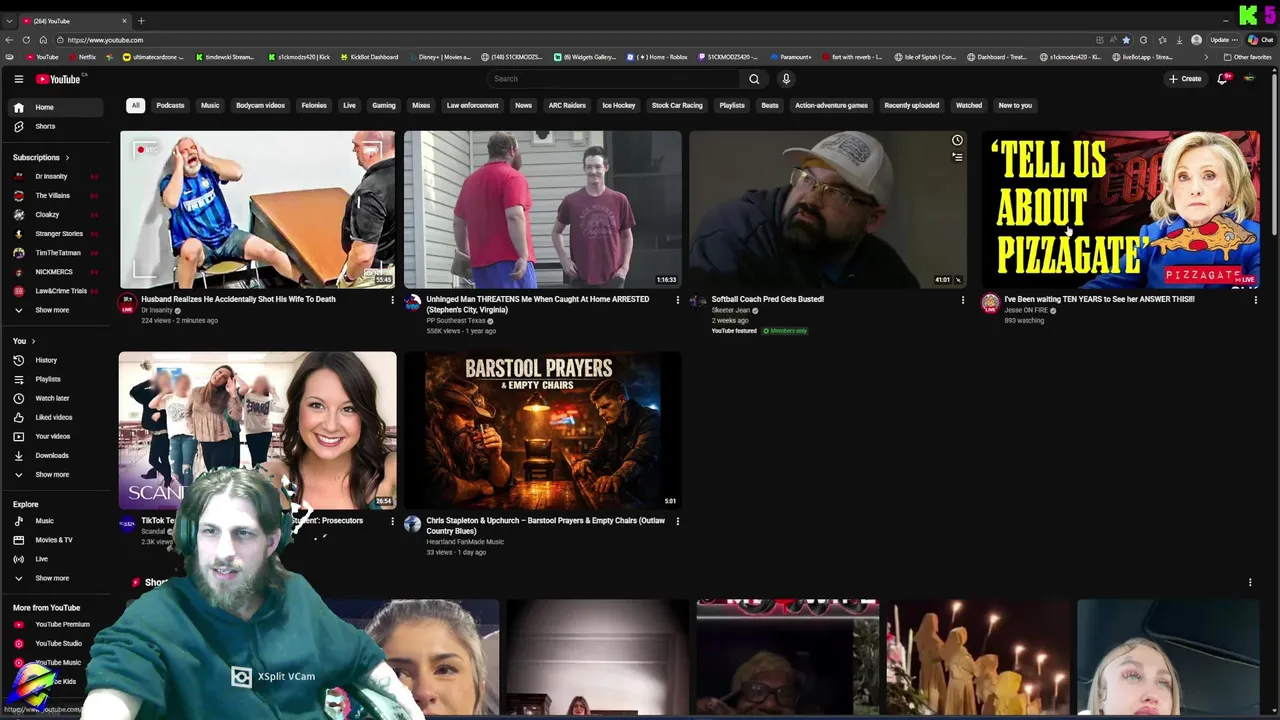
Task: Open options menu for Unhinged Man THREATENS video
Action: (677, 300)
